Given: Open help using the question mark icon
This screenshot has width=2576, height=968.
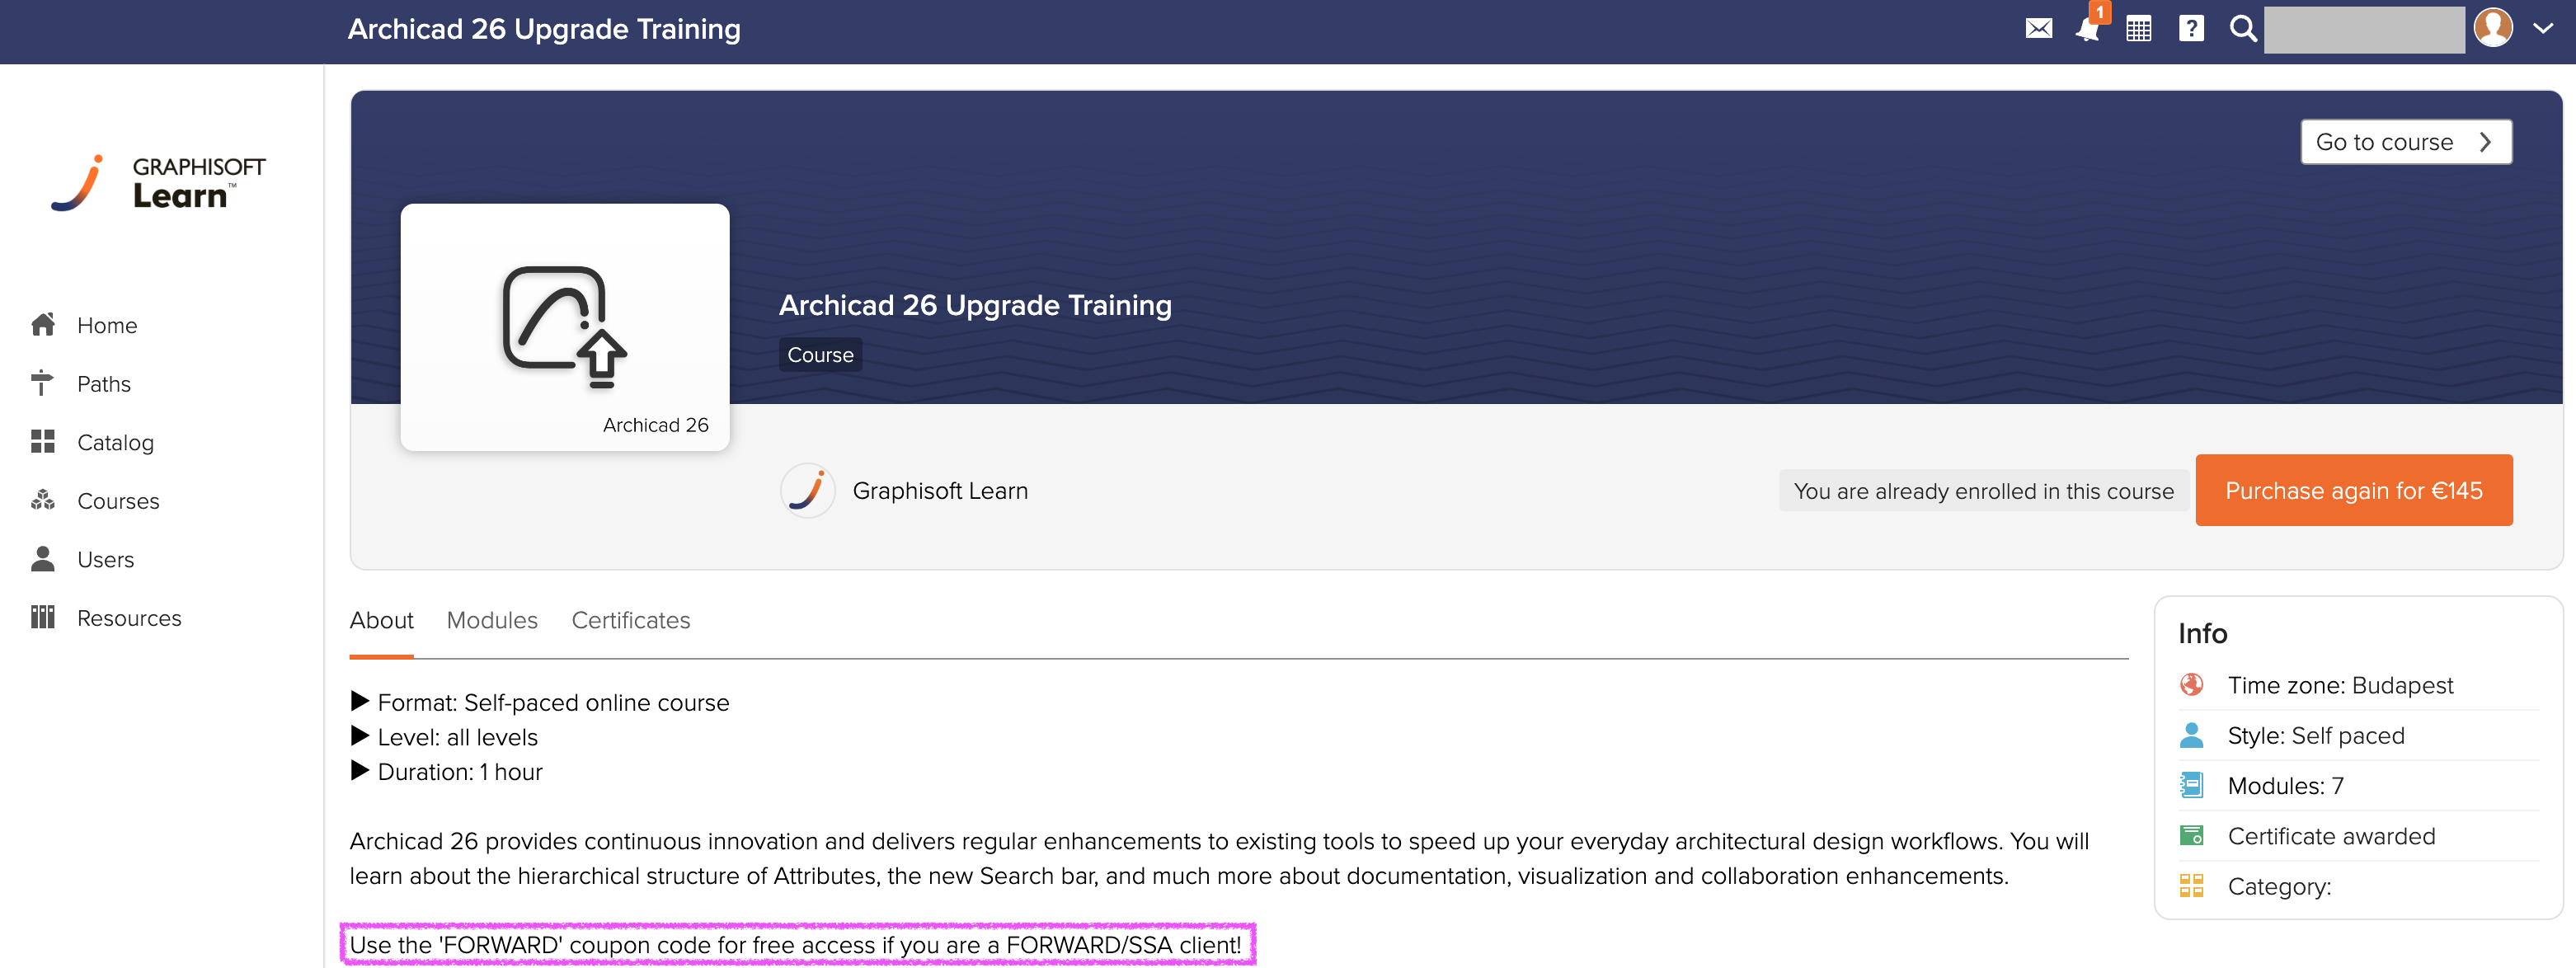Looking at the screenshot, I should [x=2190, y=29].
